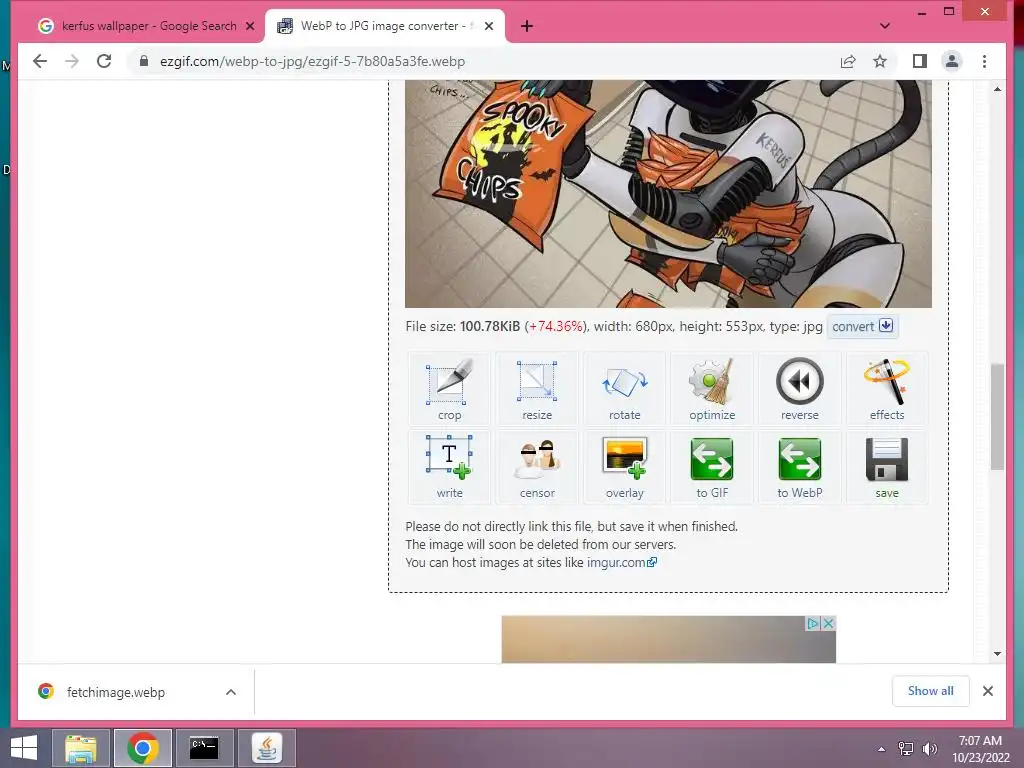The image size is (1024, 768).
Task: Open the censor tool
Action: click(x=537, y=467)
